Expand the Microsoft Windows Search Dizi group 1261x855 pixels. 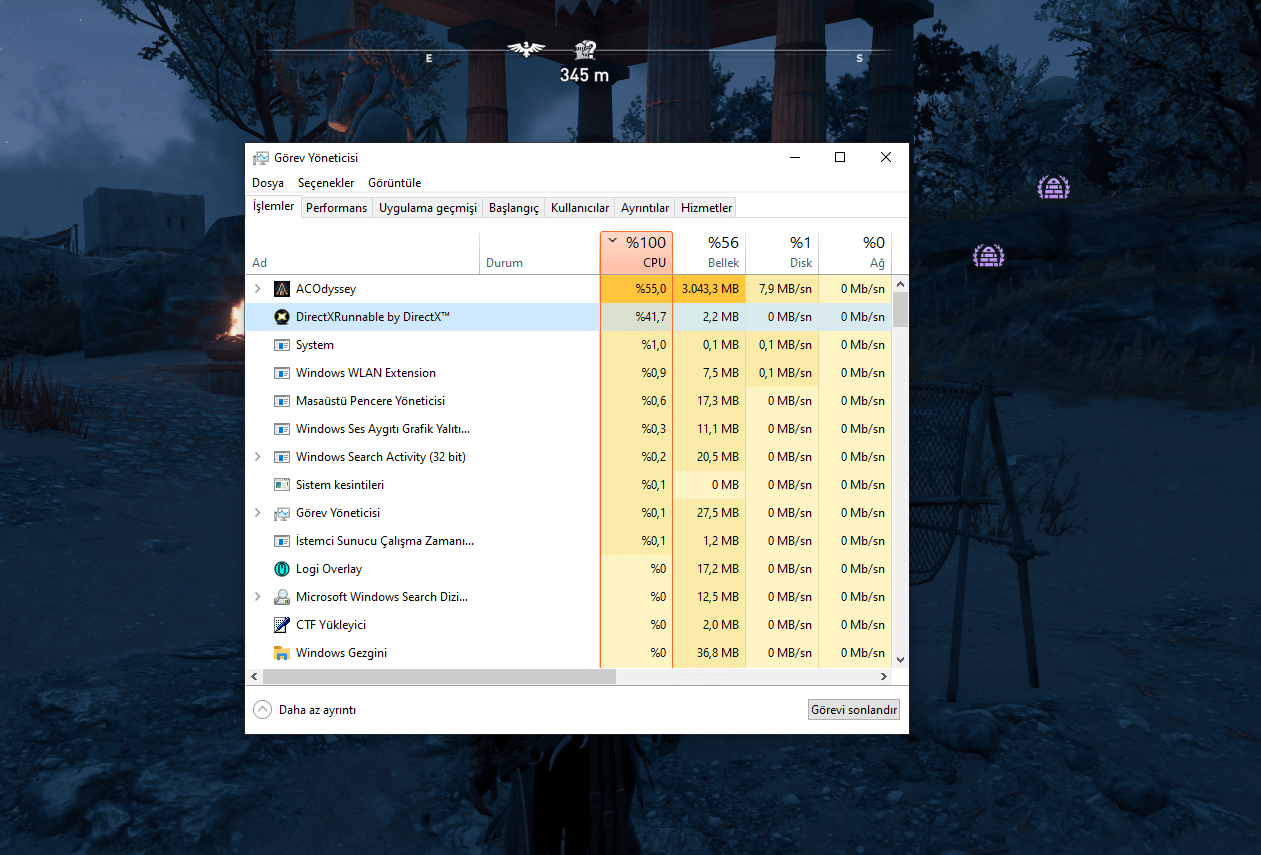coord(258,597)
